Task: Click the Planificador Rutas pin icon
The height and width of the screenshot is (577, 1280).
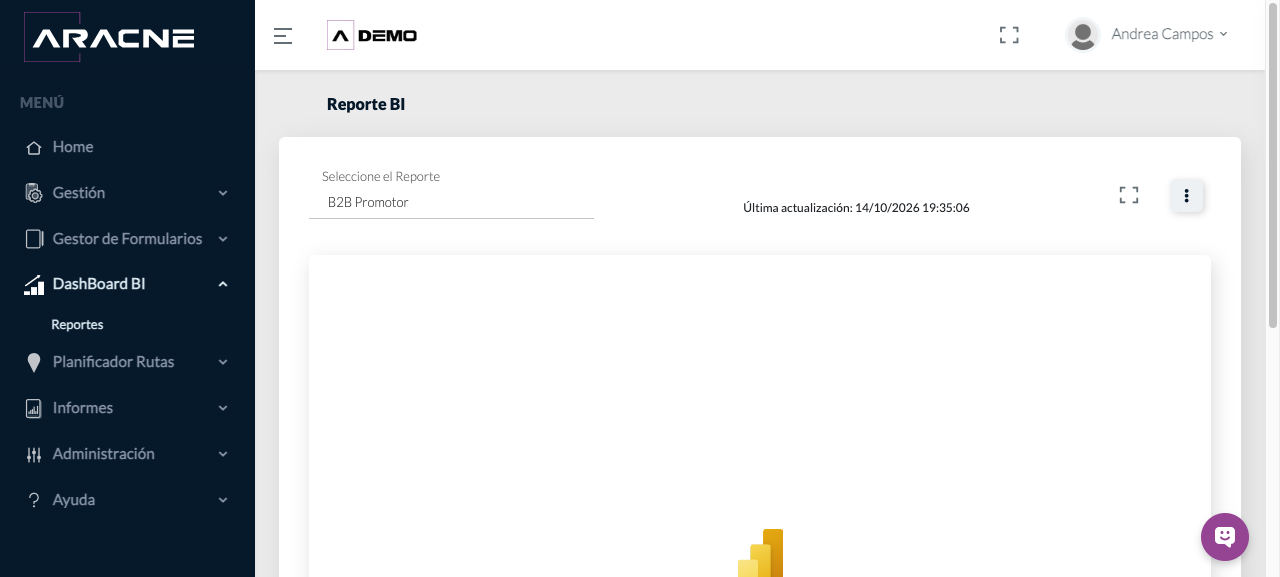Action: coord(34,363)
